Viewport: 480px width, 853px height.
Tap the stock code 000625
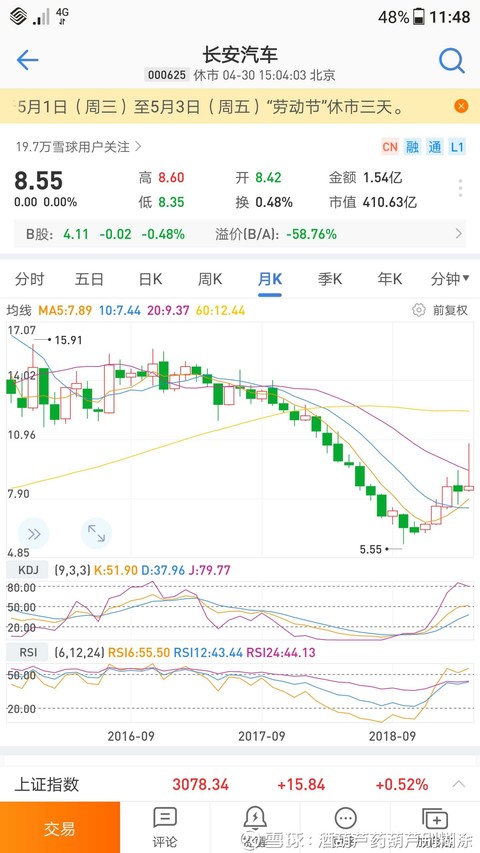[167, 75]
